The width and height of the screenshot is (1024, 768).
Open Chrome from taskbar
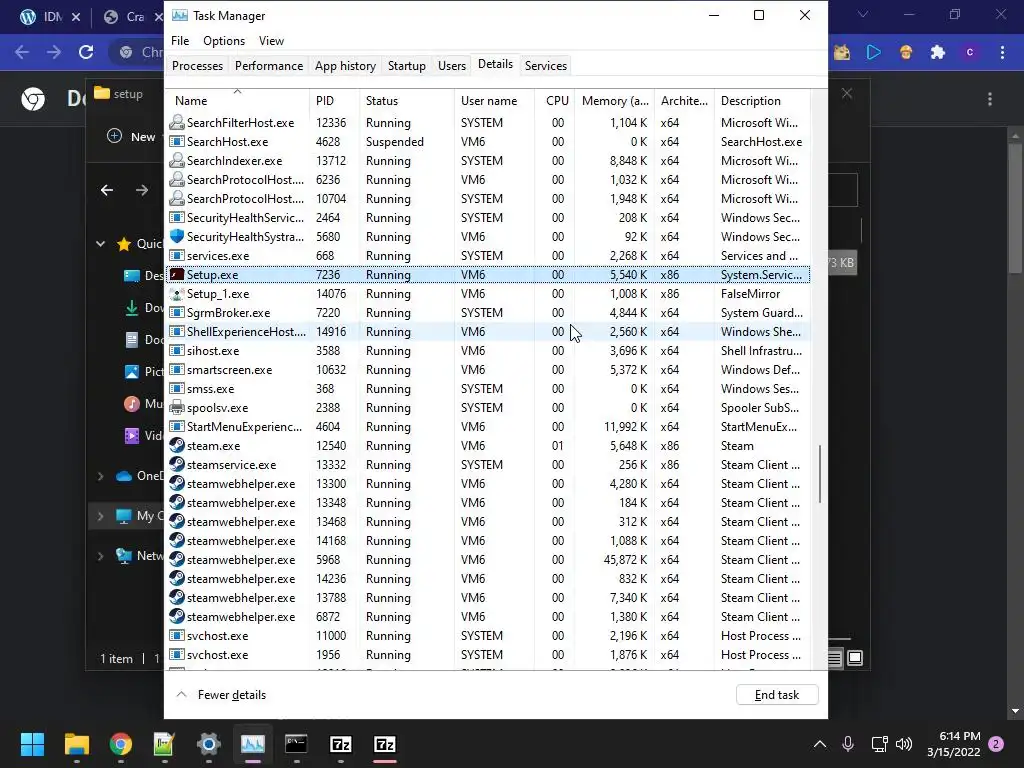point(120,744)
